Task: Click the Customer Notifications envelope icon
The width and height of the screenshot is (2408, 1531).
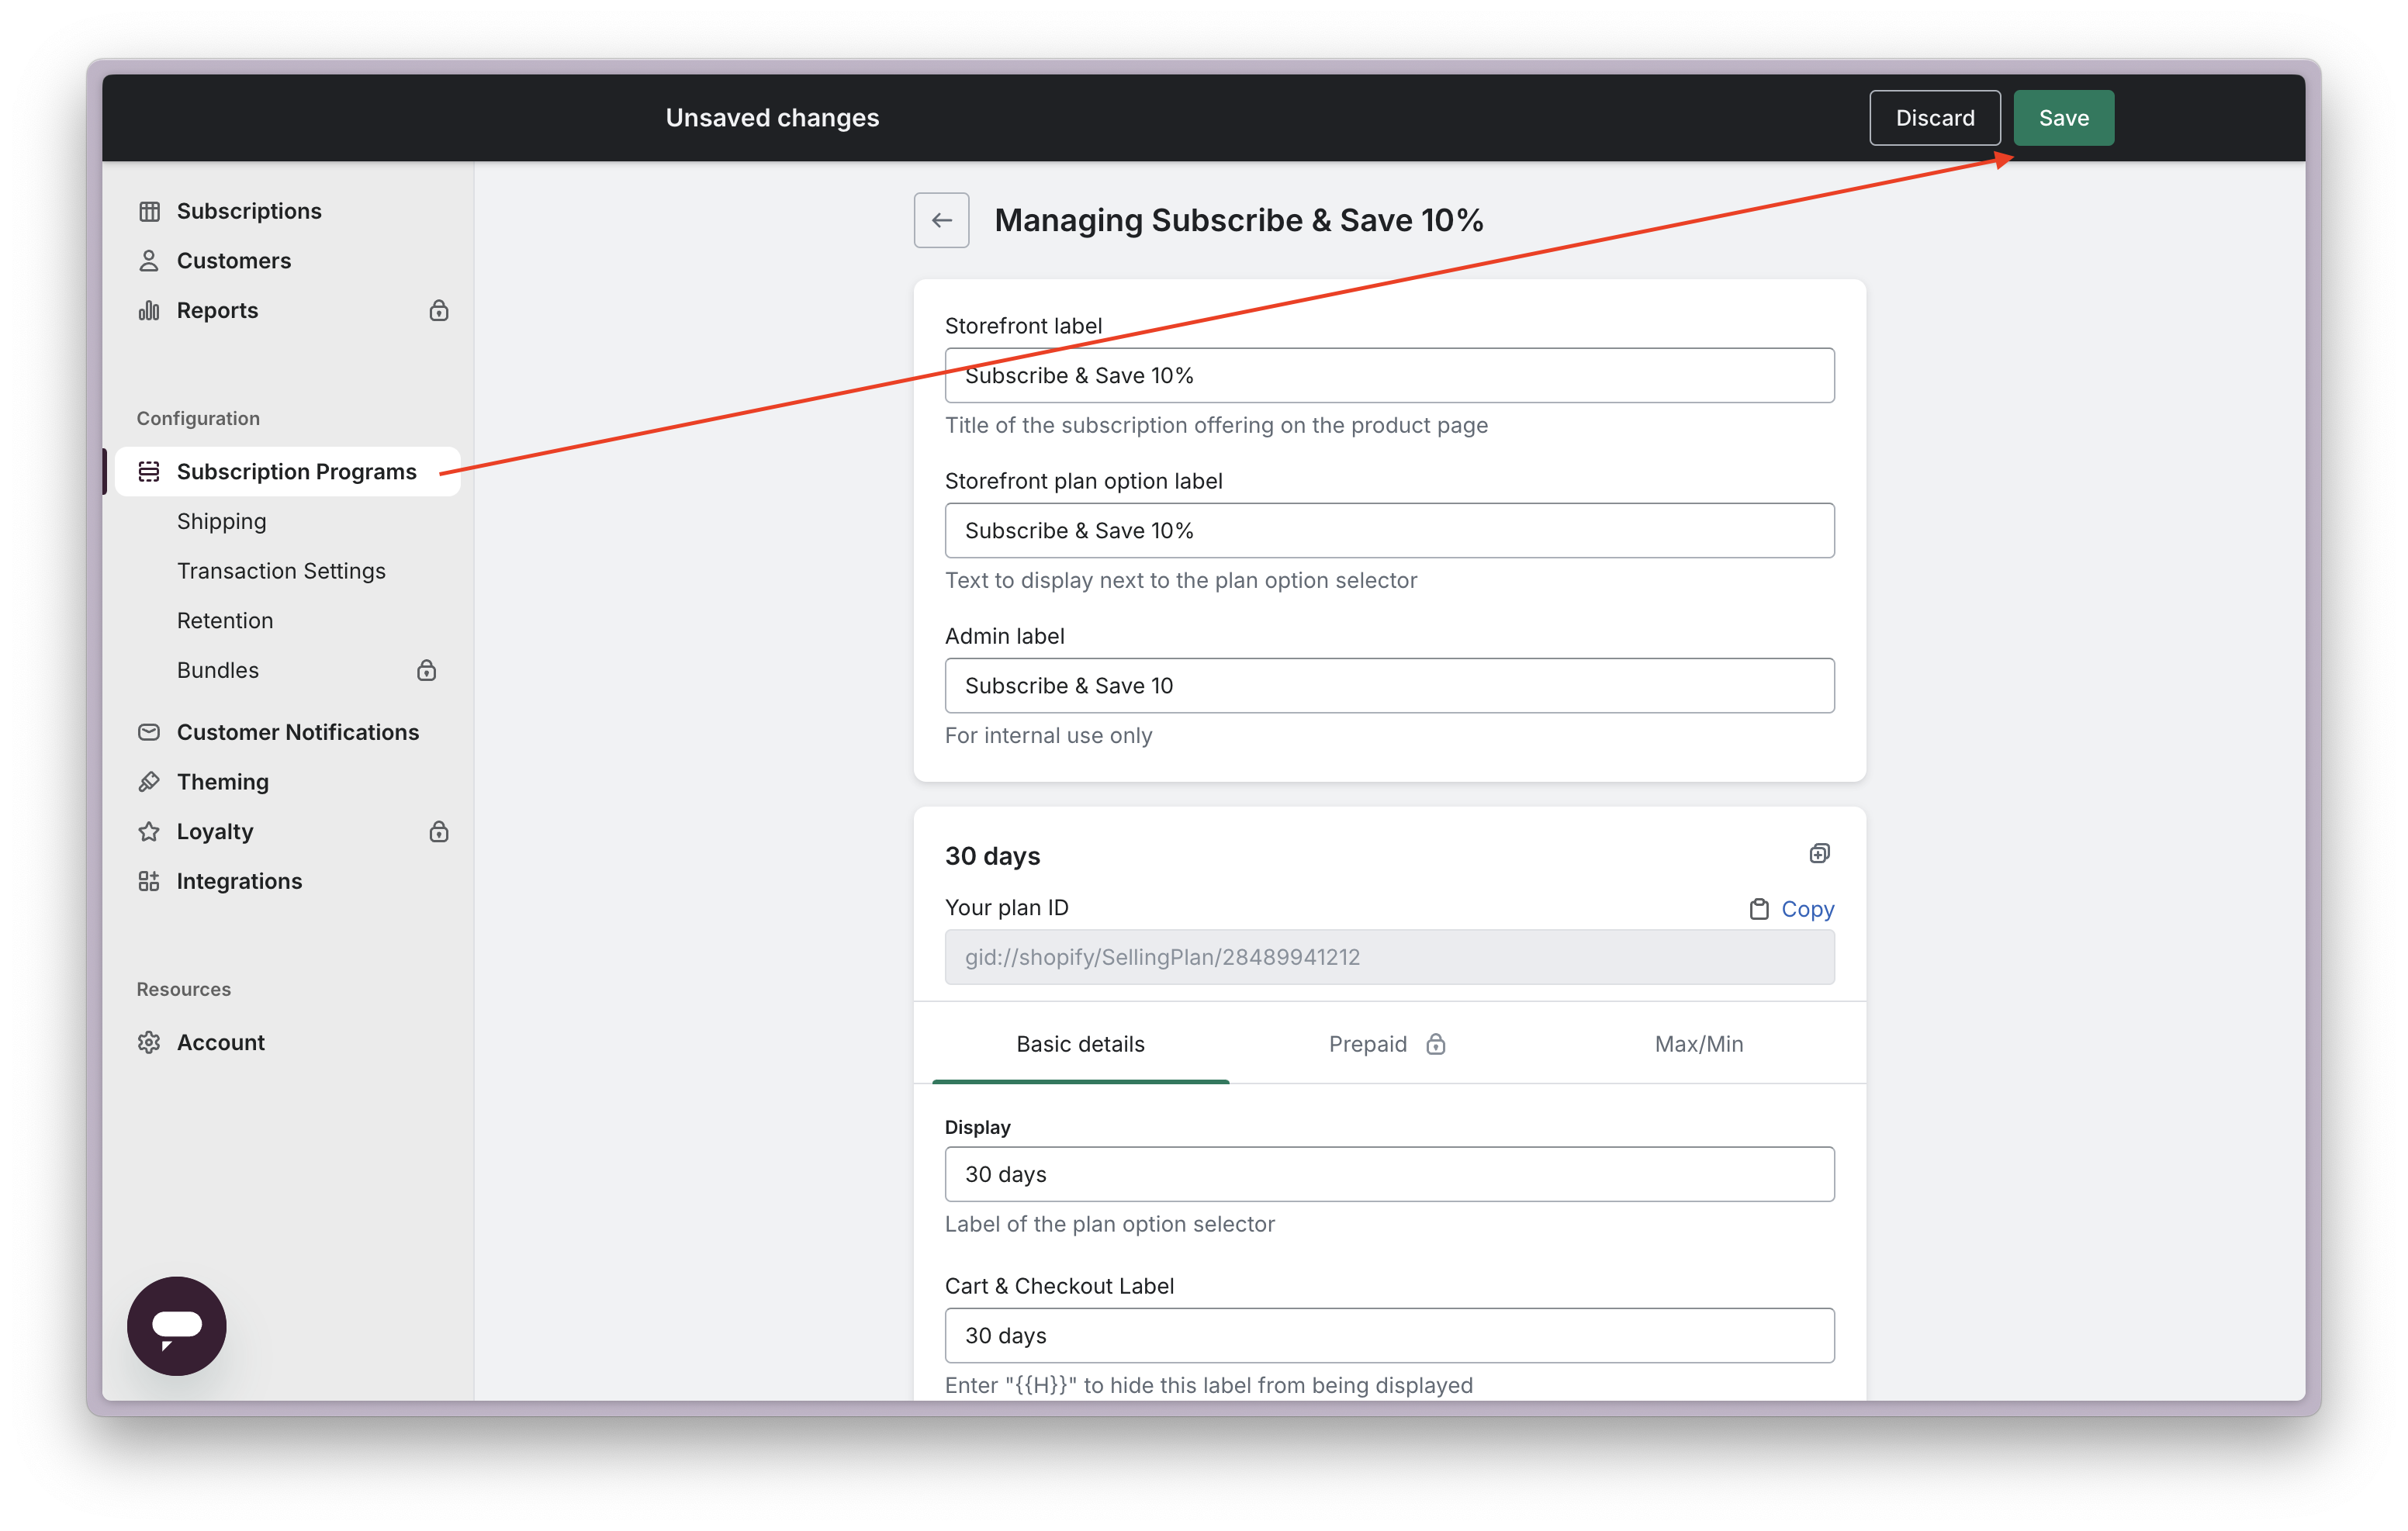Action: [149, 732]
